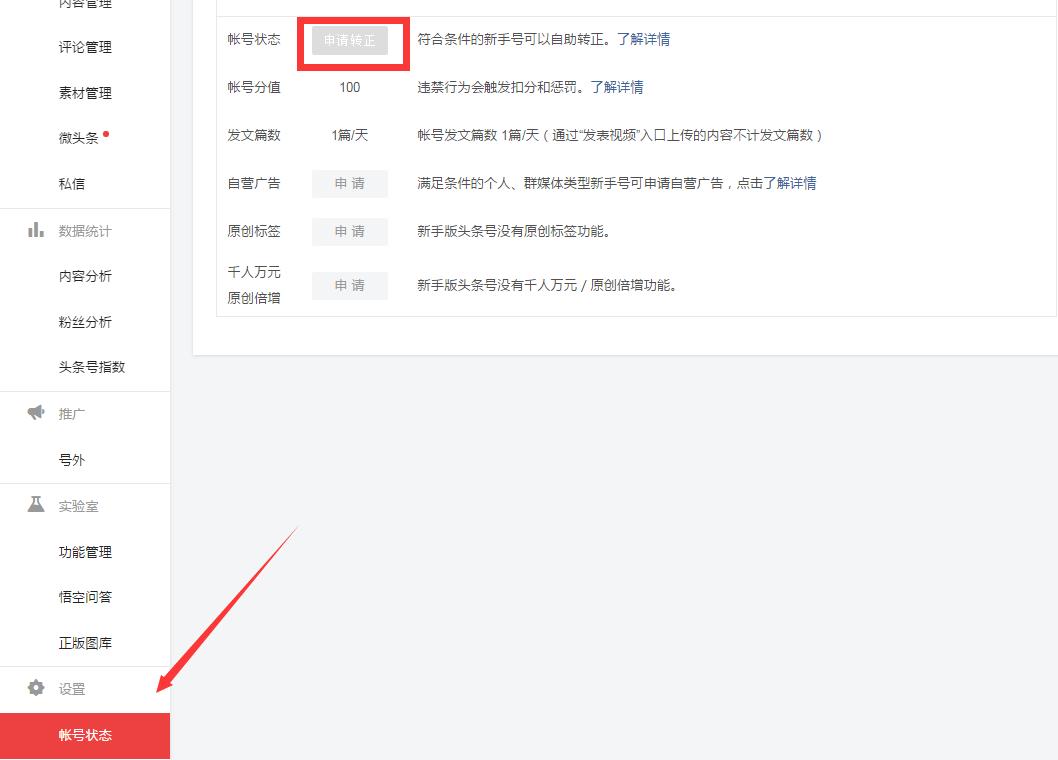
Task: Open 悟空问答 under 实验室
Action: (85, 597)
